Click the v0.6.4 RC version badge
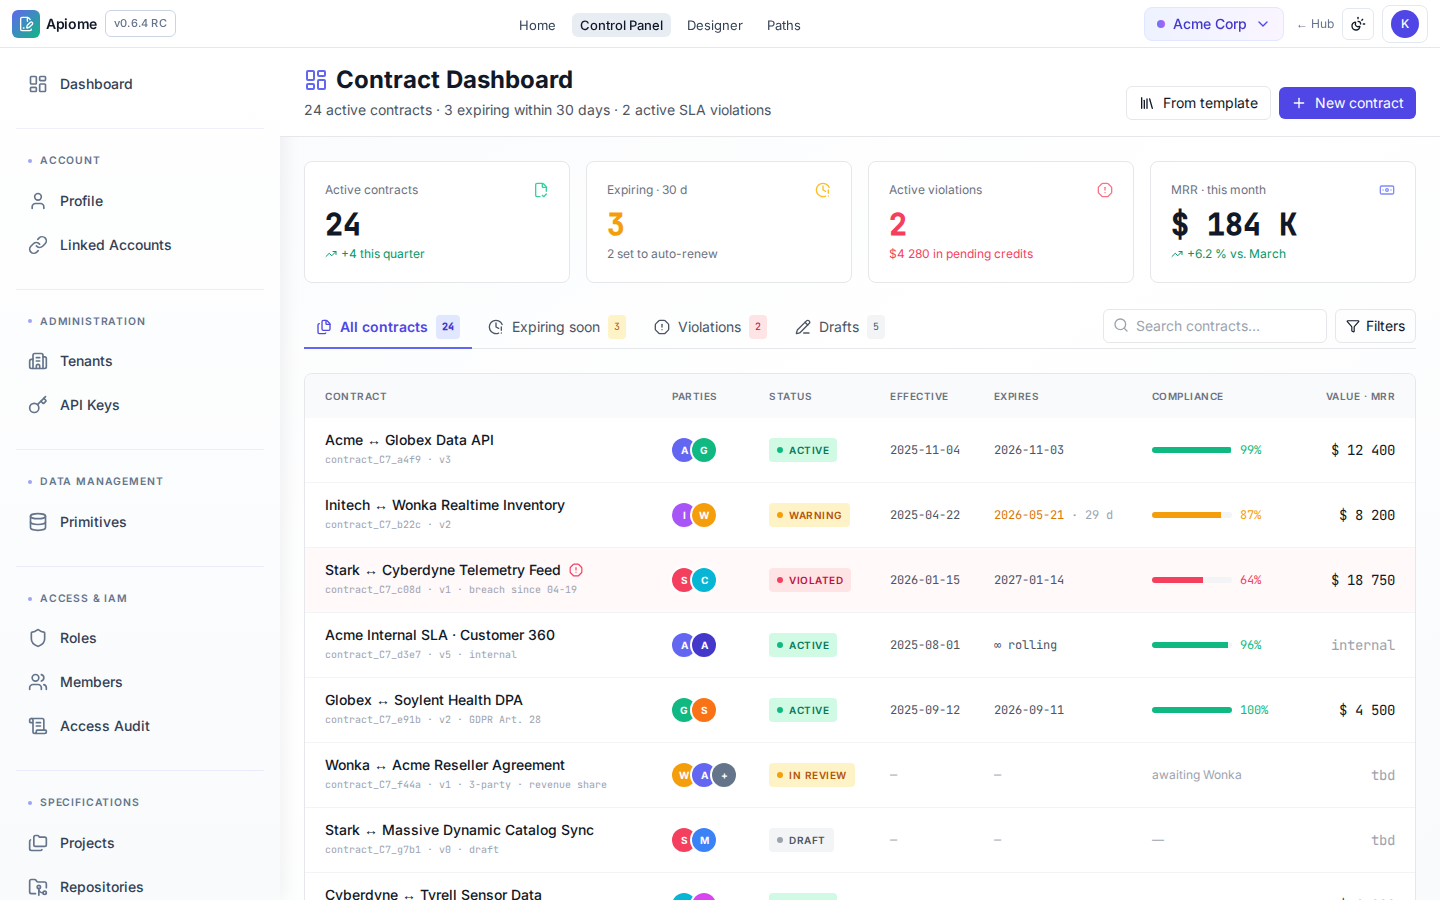This screenshot has width=1440, height=900. [x=140, y=23]
